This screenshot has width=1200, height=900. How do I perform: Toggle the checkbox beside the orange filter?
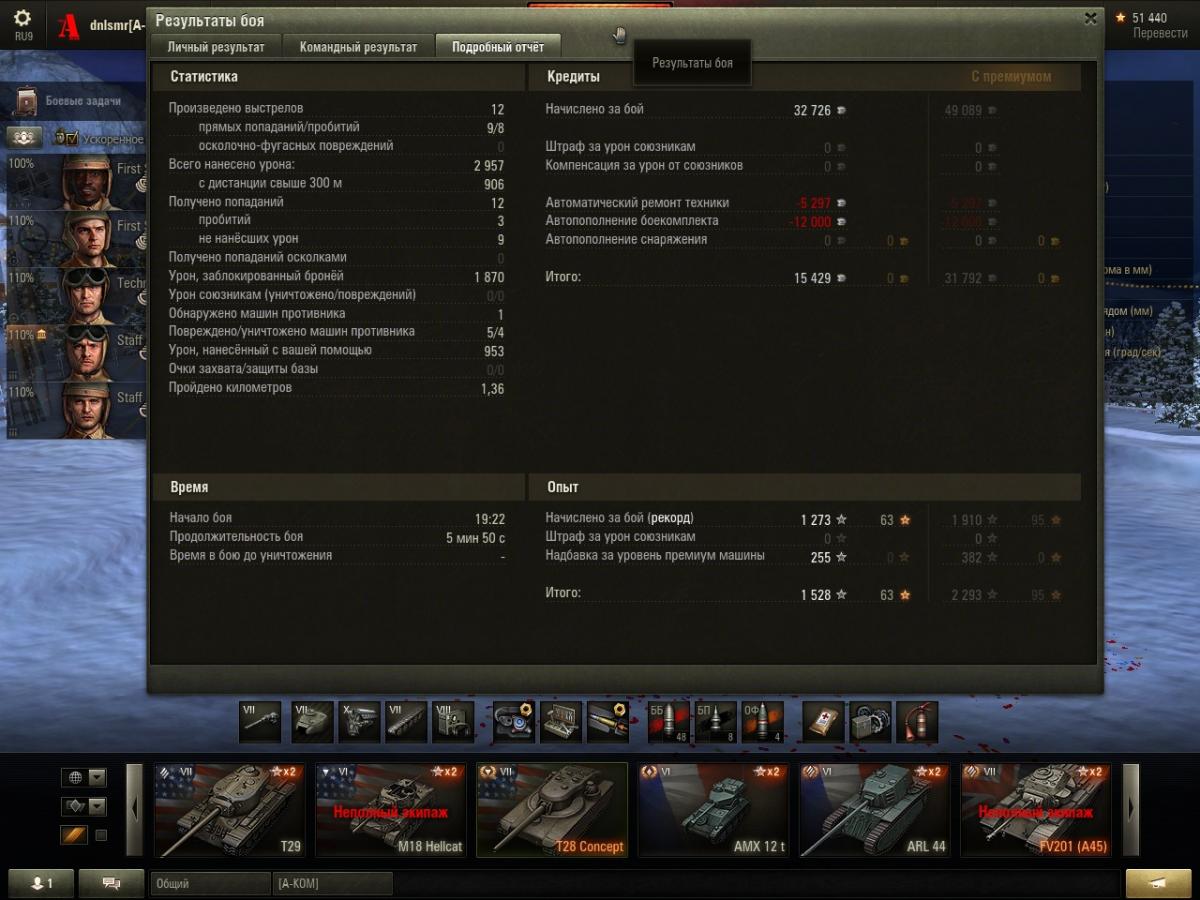coord(101,835)
